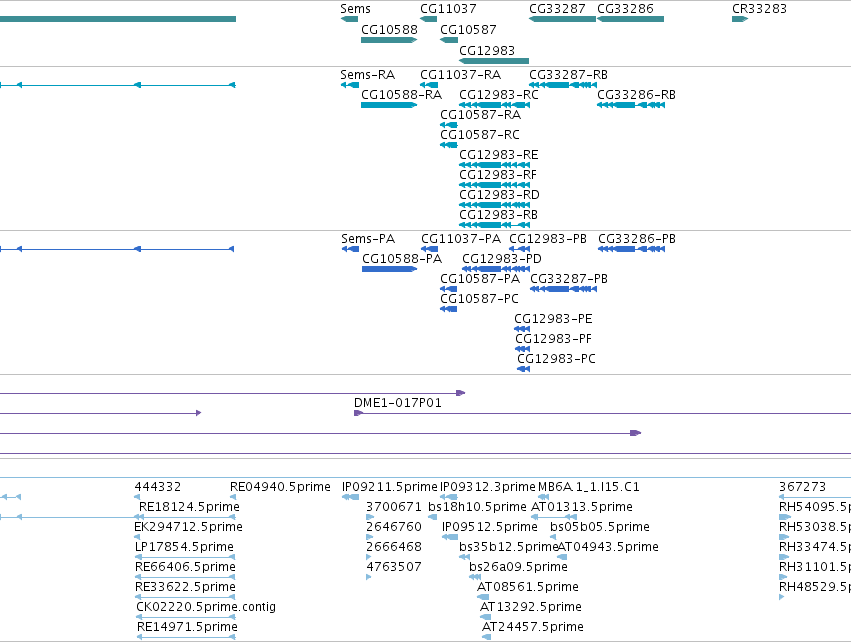Click the CG11037-RA transcript label
851x642 pixels.
point(461,75)
